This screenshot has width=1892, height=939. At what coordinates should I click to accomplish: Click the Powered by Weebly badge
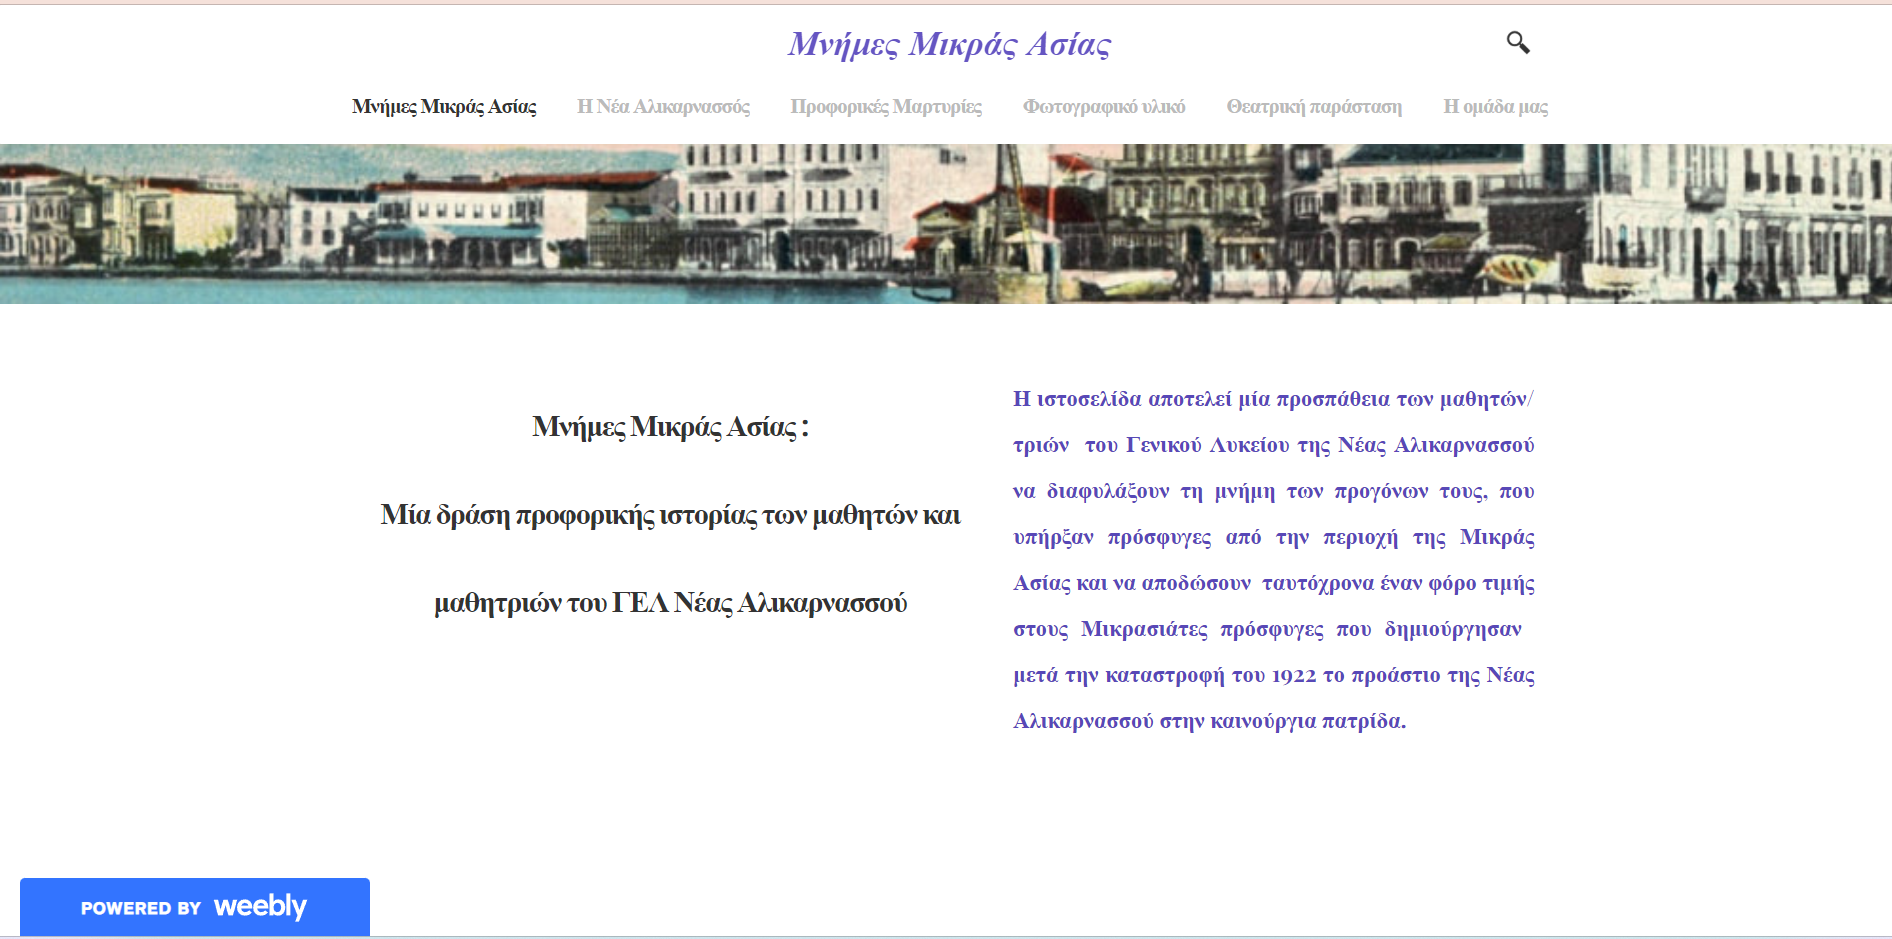[195, 907]
